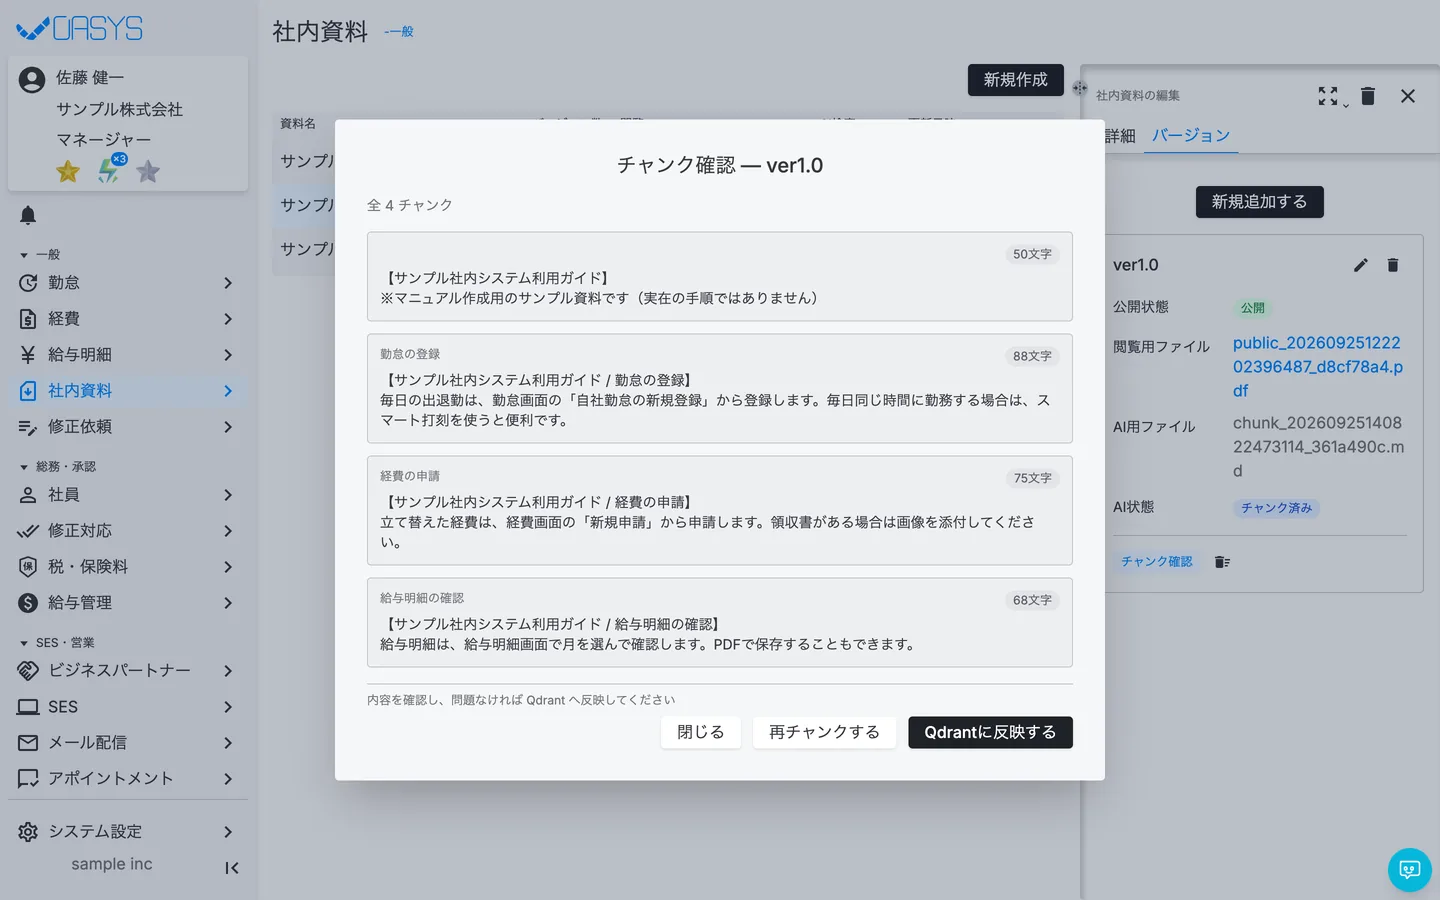Click the 社員 person icon in sidebar
The width and height of the screenshot is (1440, 900).
tap(28, 495)
